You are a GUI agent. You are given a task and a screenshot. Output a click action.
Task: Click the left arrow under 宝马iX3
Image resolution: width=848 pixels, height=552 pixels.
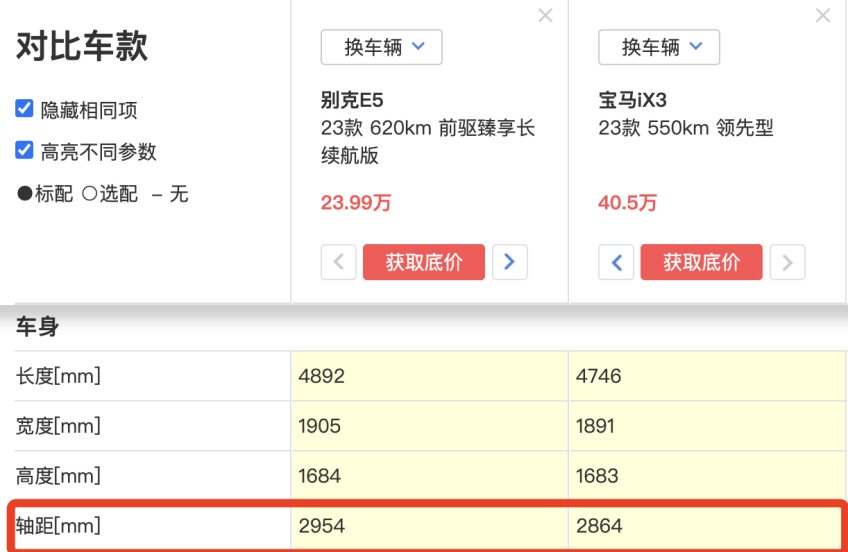click(616, 262)
